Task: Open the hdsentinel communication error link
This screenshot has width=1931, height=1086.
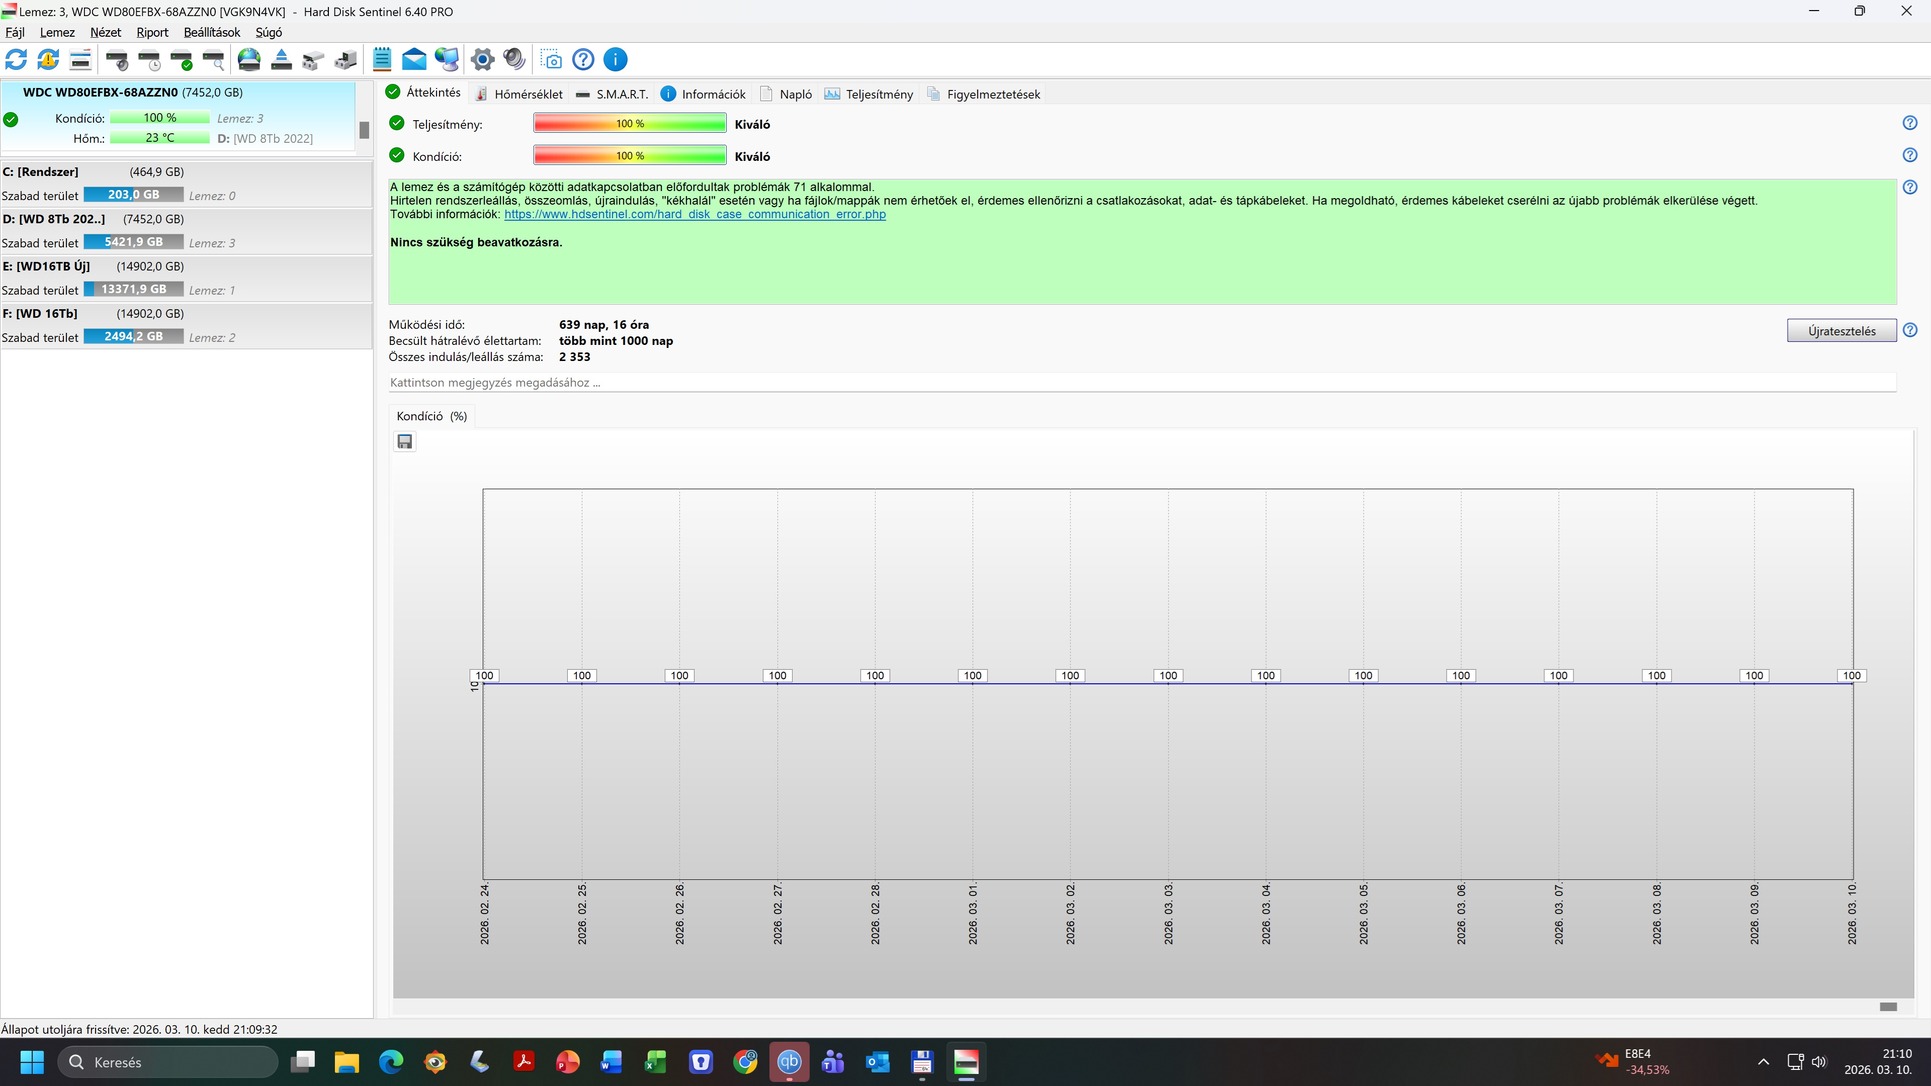Action: click(694, 214)
